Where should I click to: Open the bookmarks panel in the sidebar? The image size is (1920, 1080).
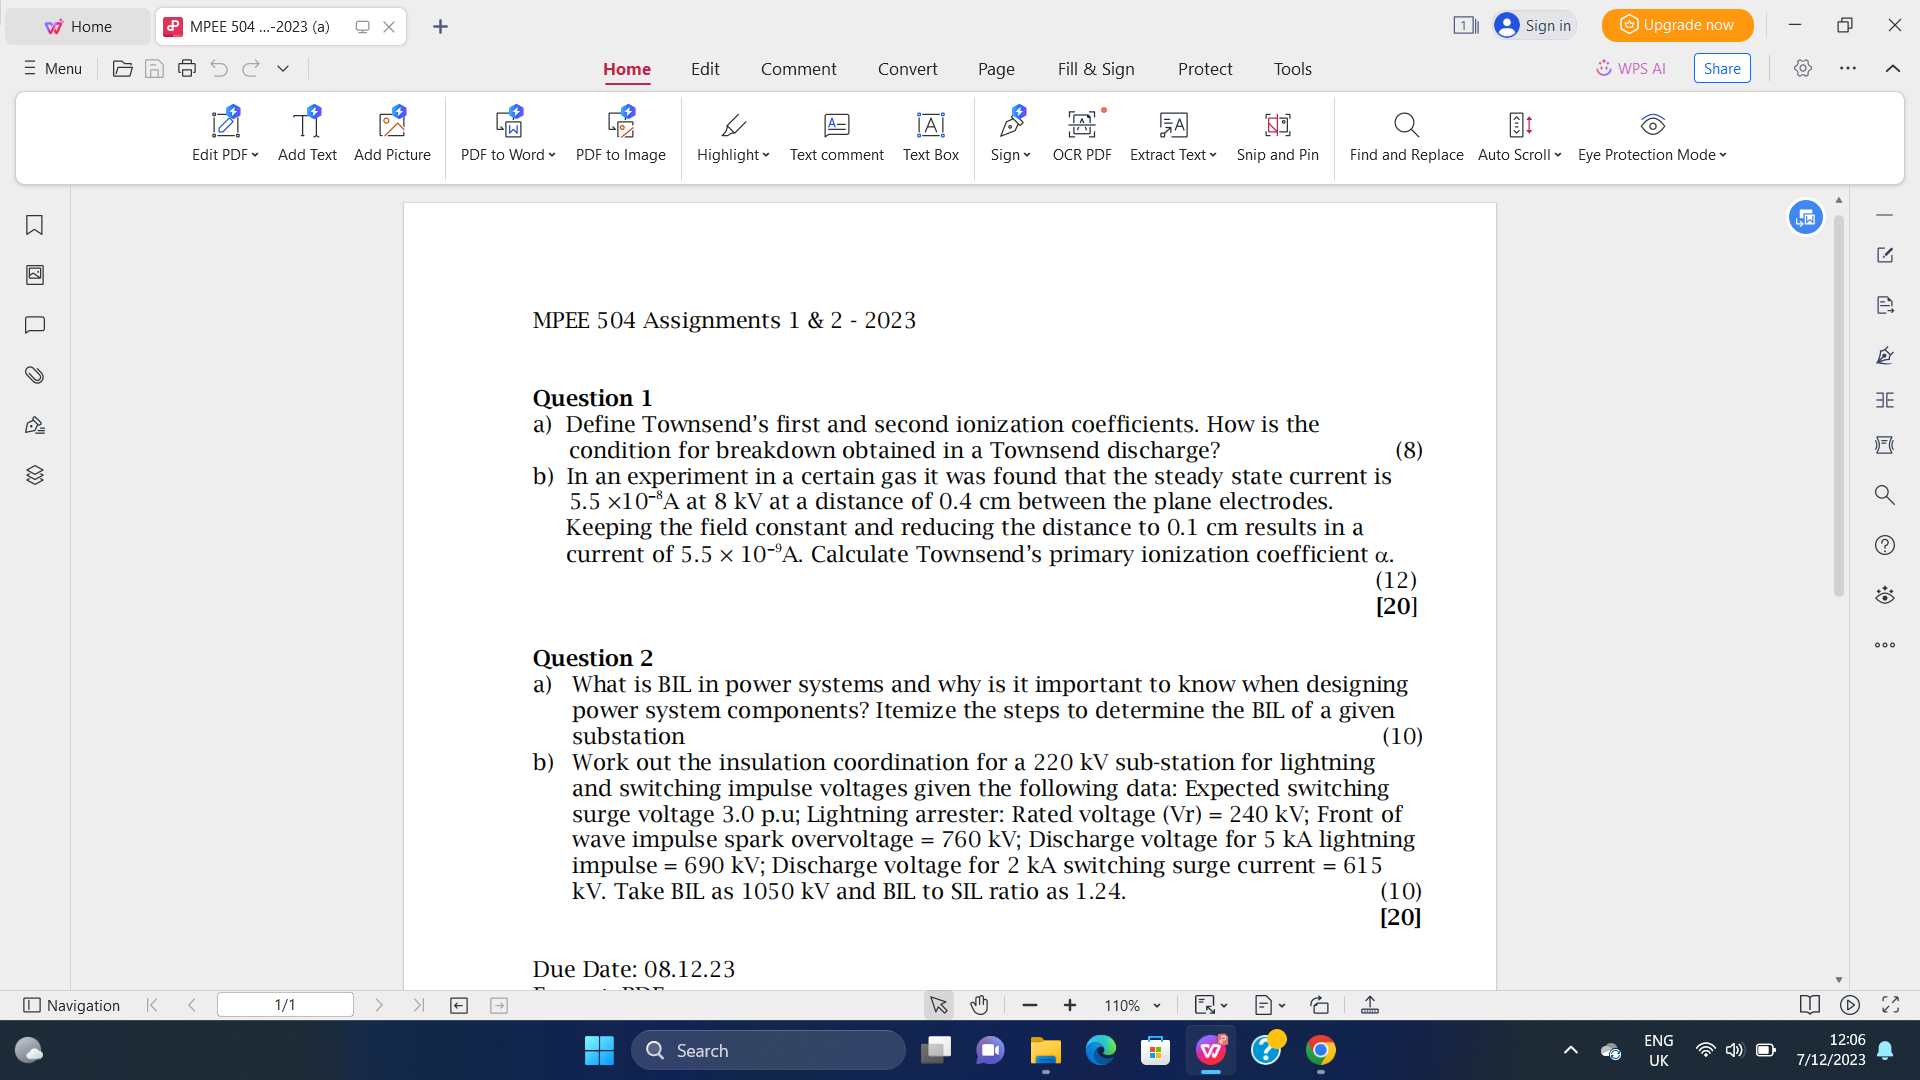(x=34, y=225)
